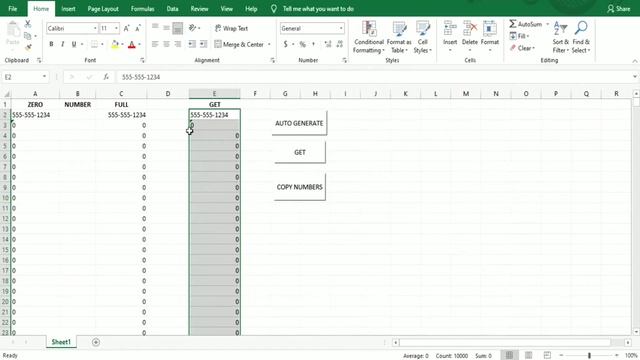Click the Orientation text-angle icon
This screenshot has height=360, width=640.
click(x=193, y=28)
